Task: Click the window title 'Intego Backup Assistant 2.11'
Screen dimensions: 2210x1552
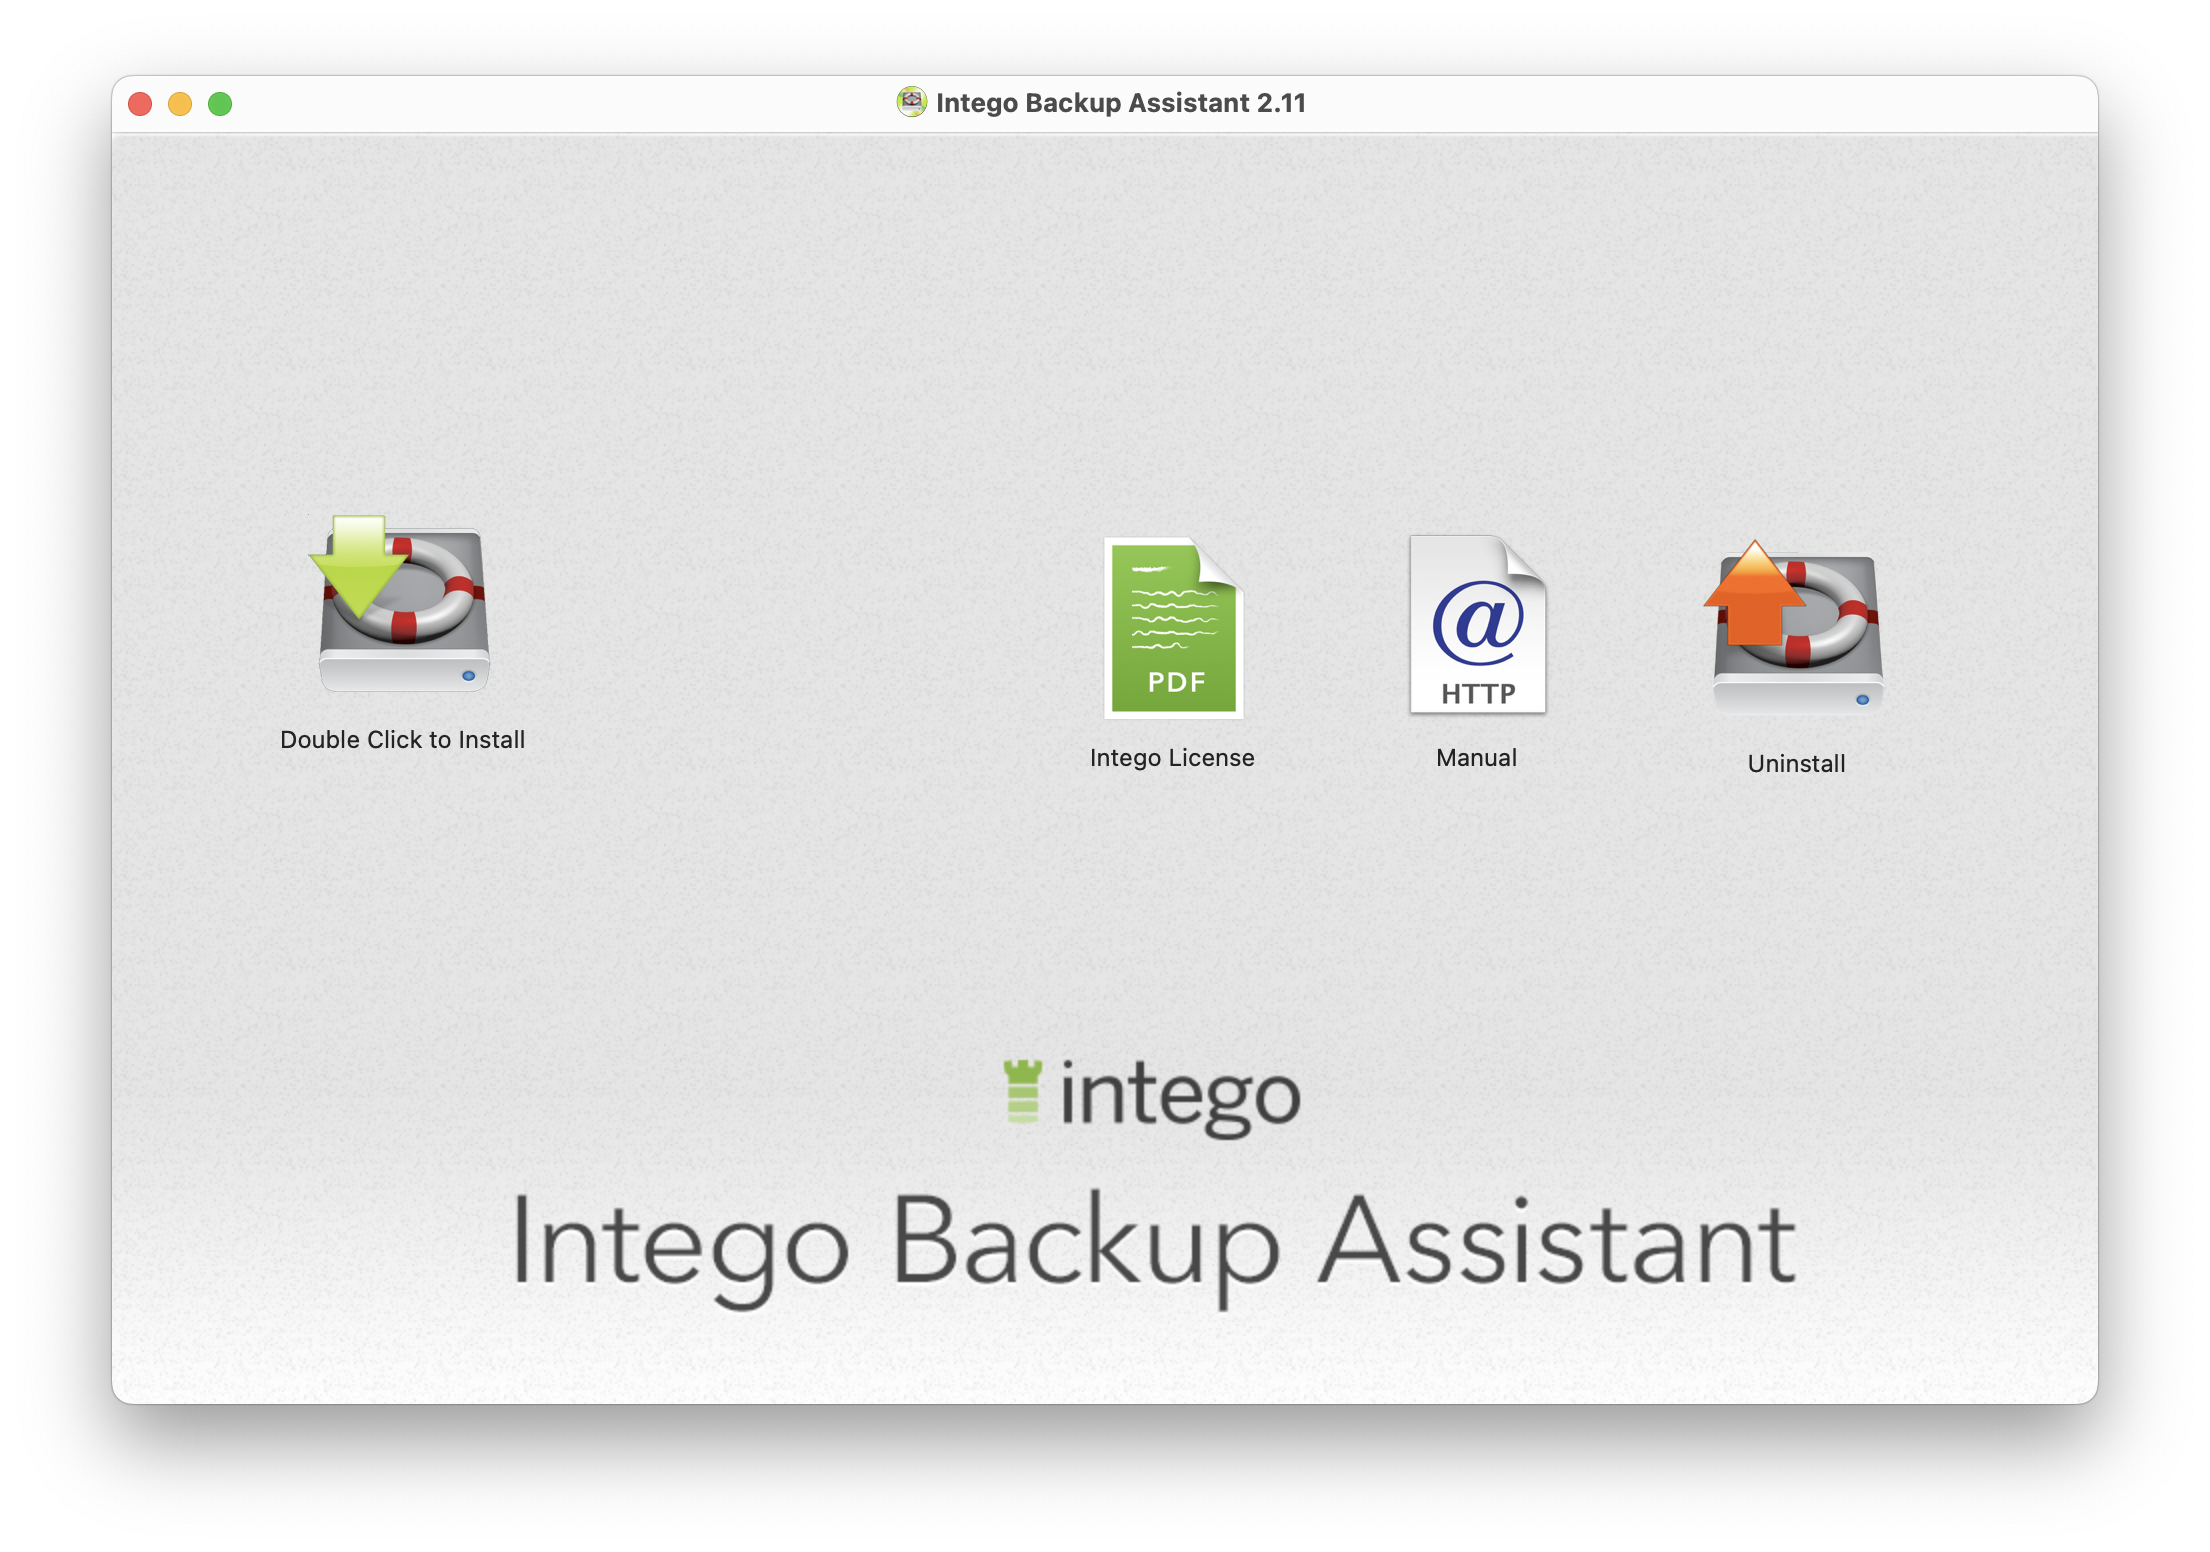Action: tap(1121, 103)
